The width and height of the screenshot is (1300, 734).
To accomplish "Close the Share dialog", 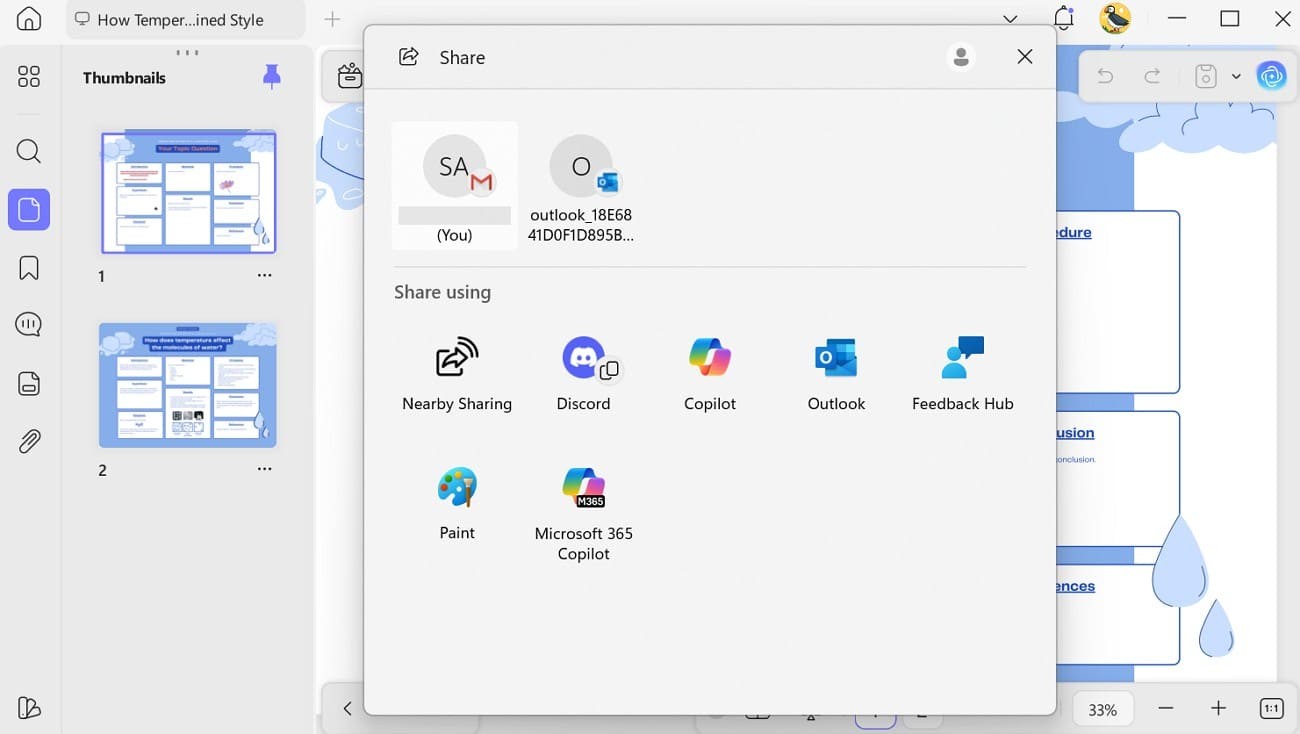I will point(1024,57).
